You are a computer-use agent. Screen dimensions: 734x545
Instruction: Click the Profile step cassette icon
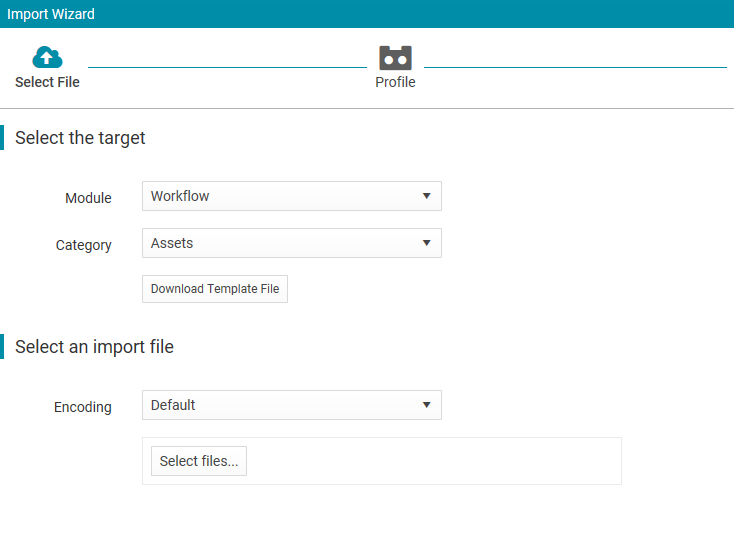point(395,58)
